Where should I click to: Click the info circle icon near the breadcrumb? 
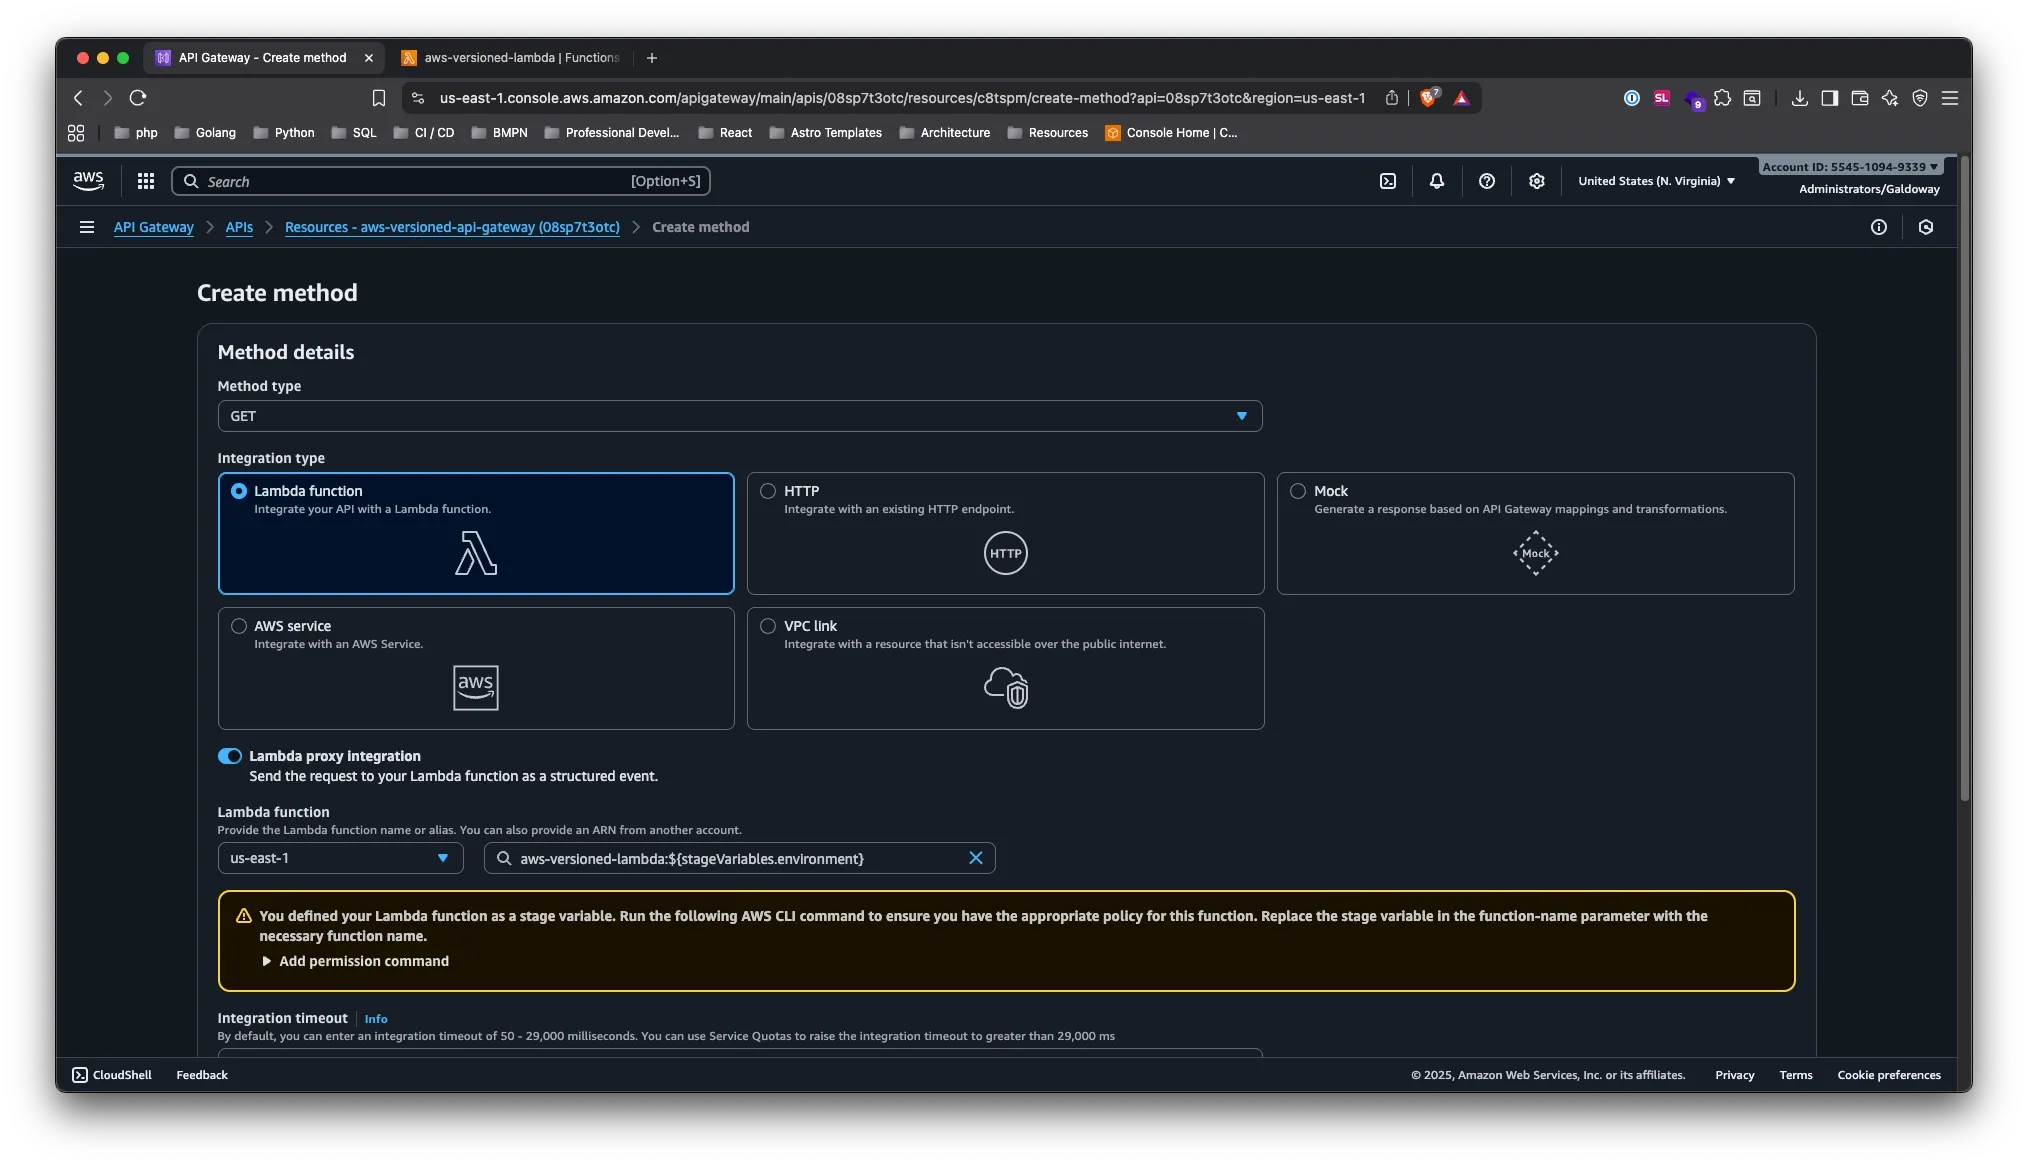1878,227
